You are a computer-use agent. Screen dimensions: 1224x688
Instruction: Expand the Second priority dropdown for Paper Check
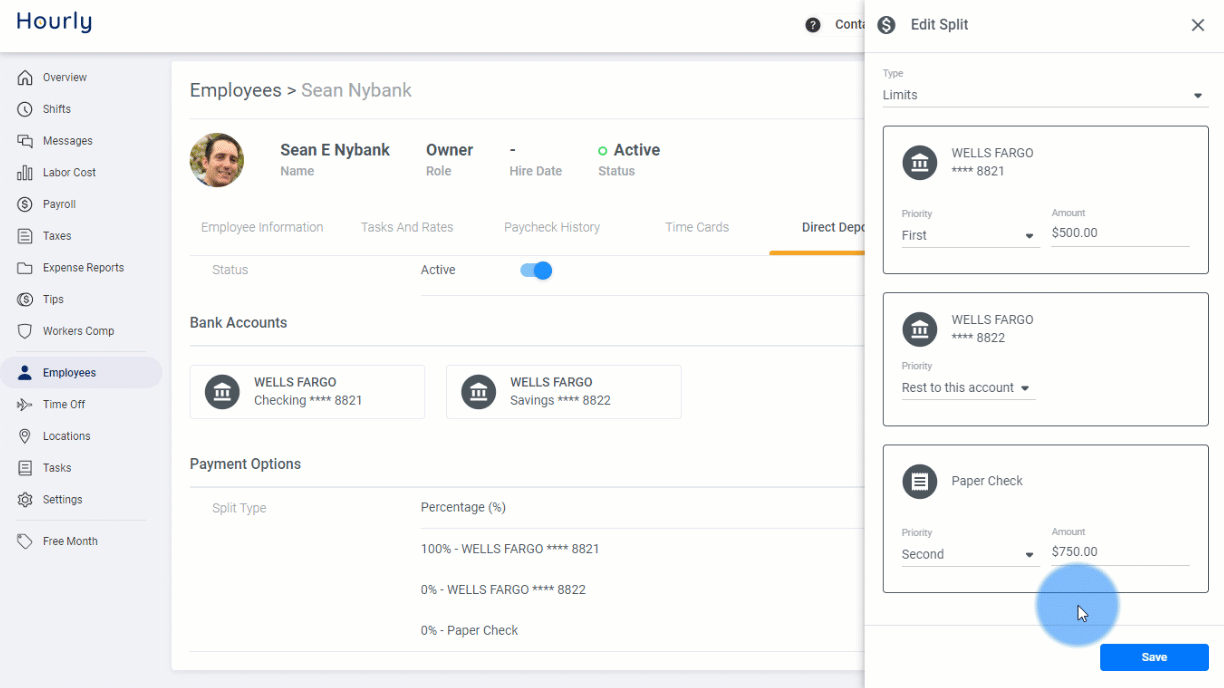click(970, 554)
